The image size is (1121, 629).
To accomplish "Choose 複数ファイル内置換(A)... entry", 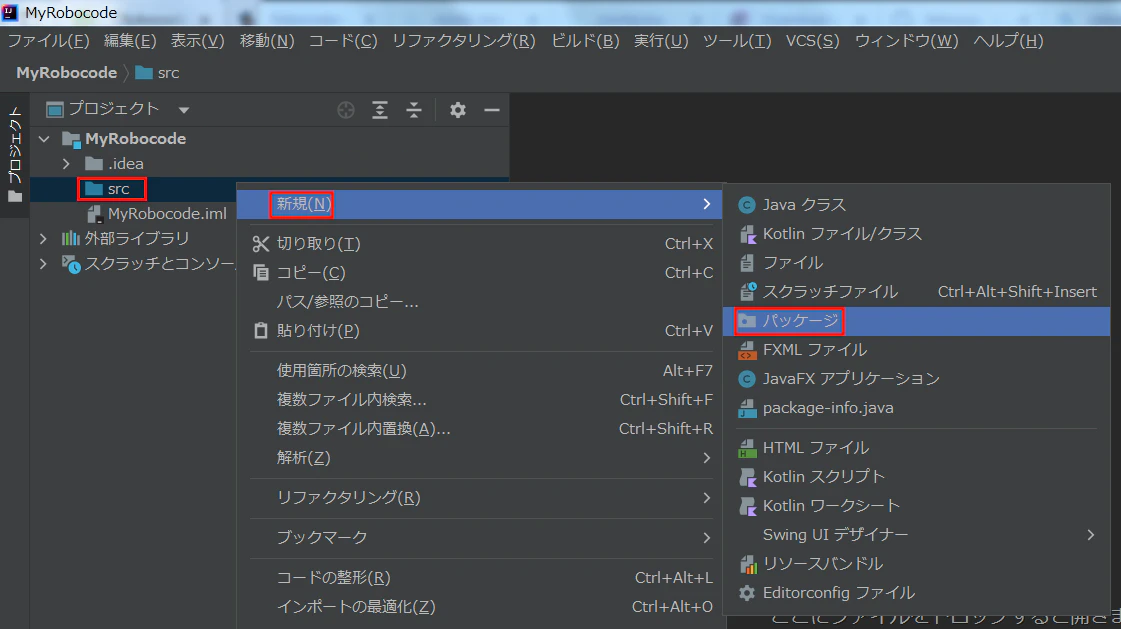I will point(482,429).
